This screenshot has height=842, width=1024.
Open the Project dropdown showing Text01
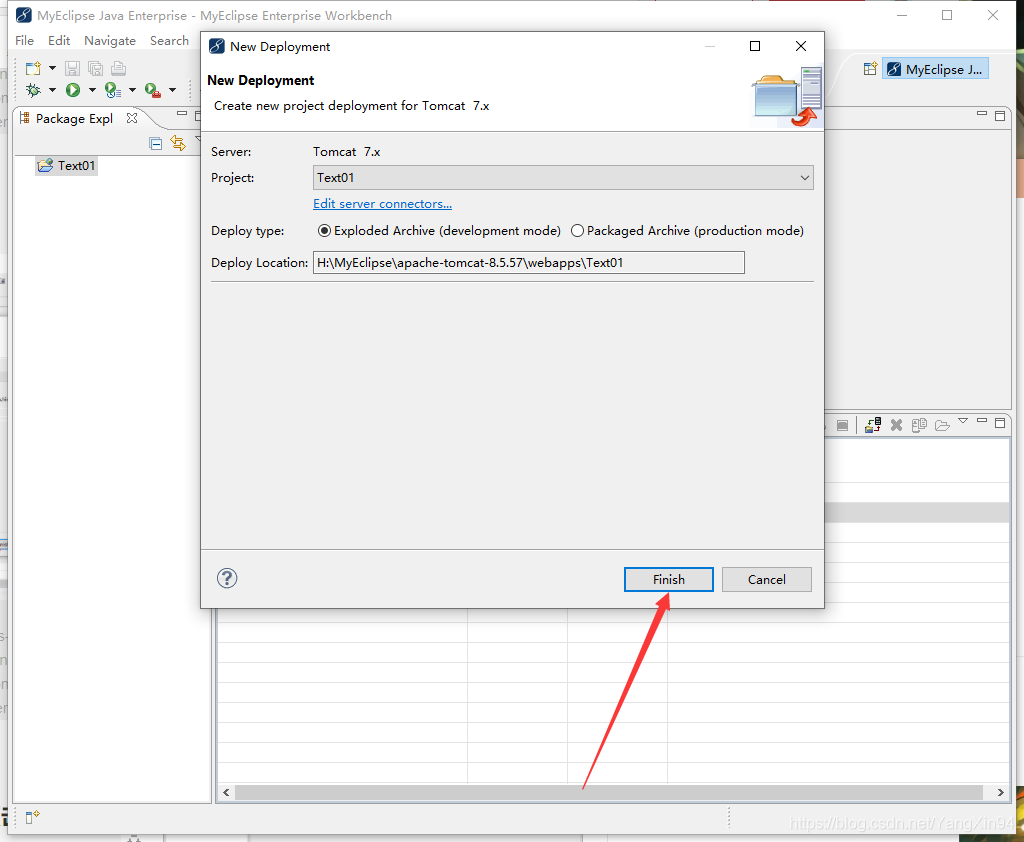[x=563, y=178]
